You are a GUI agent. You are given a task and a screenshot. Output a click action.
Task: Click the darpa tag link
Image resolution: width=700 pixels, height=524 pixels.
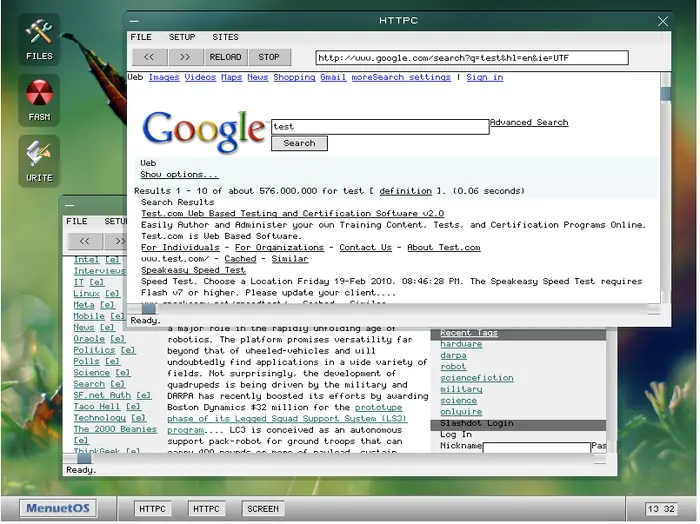coord(453,355)
